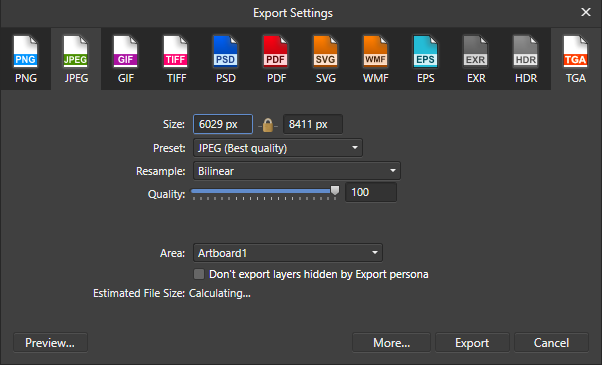This screenshot has height=365, width=602.
Task: Enable Don't export layers hidden checkbox
Action: 199,274
